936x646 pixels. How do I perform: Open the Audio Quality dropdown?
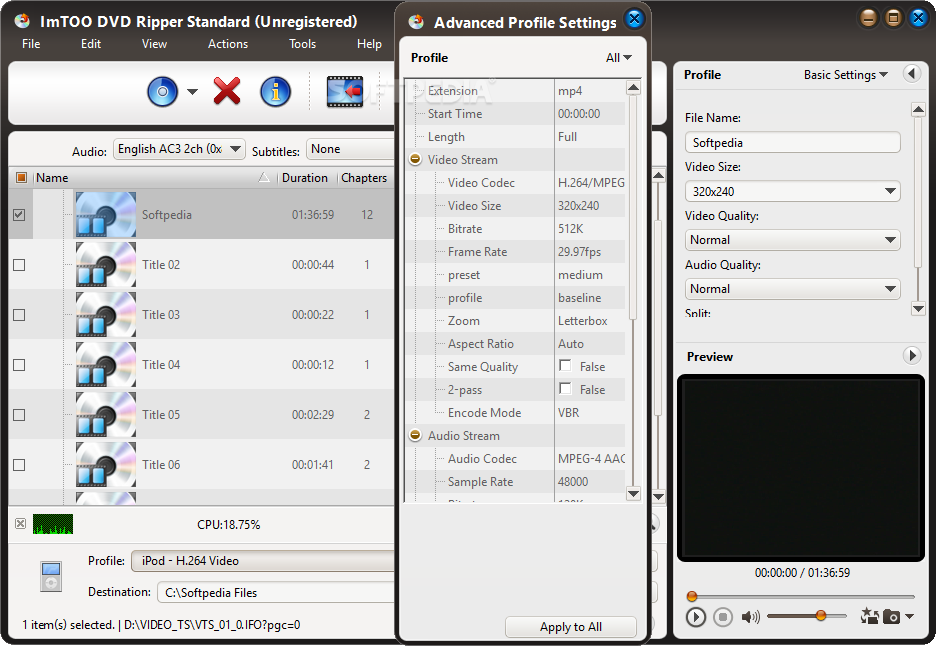point(793,289)
